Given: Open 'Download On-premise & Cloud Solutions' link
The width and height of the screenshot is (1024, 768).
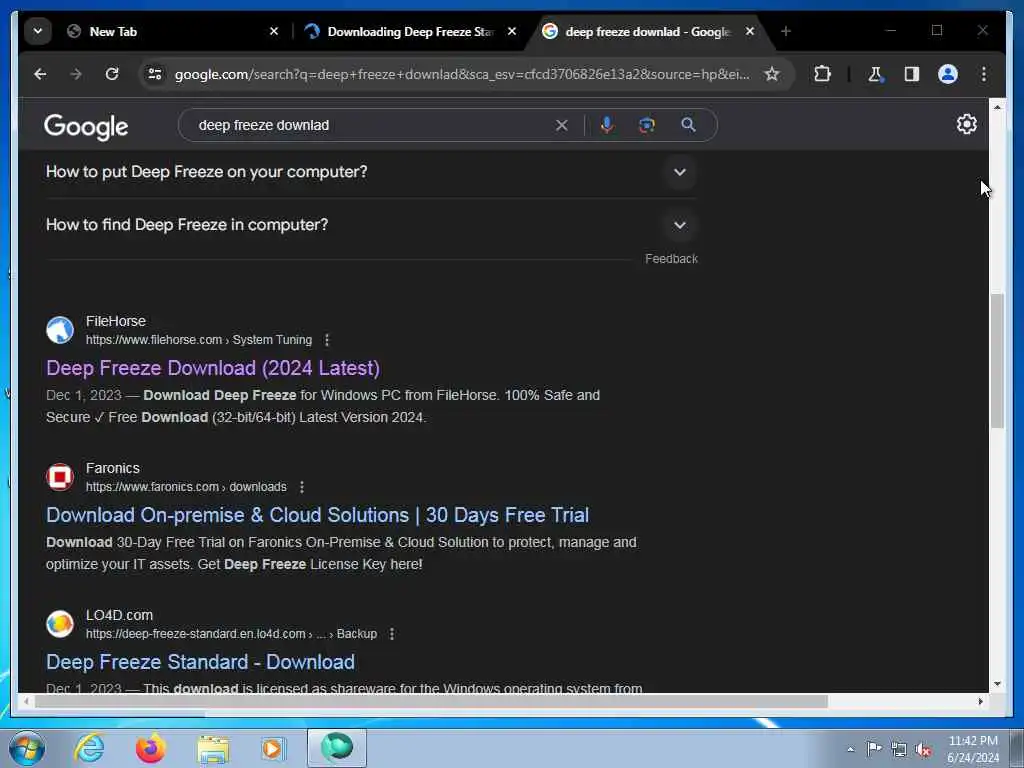Looking at the screenshot, I should 317,515.
